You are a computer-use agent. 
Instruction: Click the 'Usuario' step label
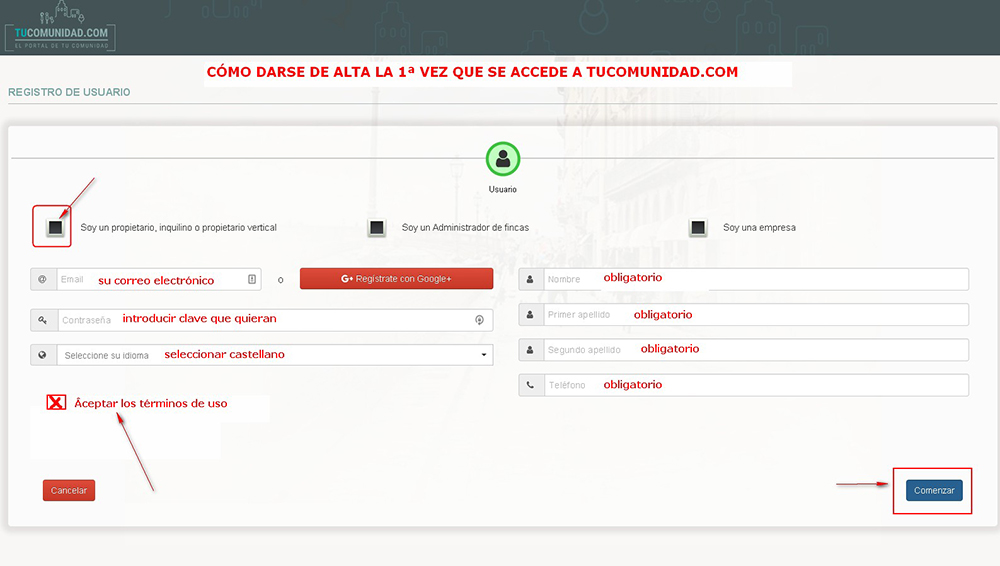pos(503,190)
